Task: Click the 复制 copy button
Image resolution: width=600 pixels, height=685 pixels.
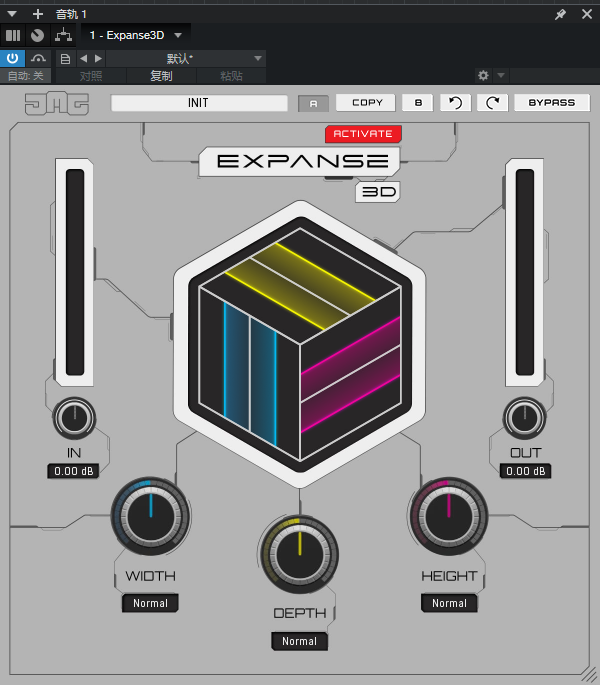Action: pos(161,76)
